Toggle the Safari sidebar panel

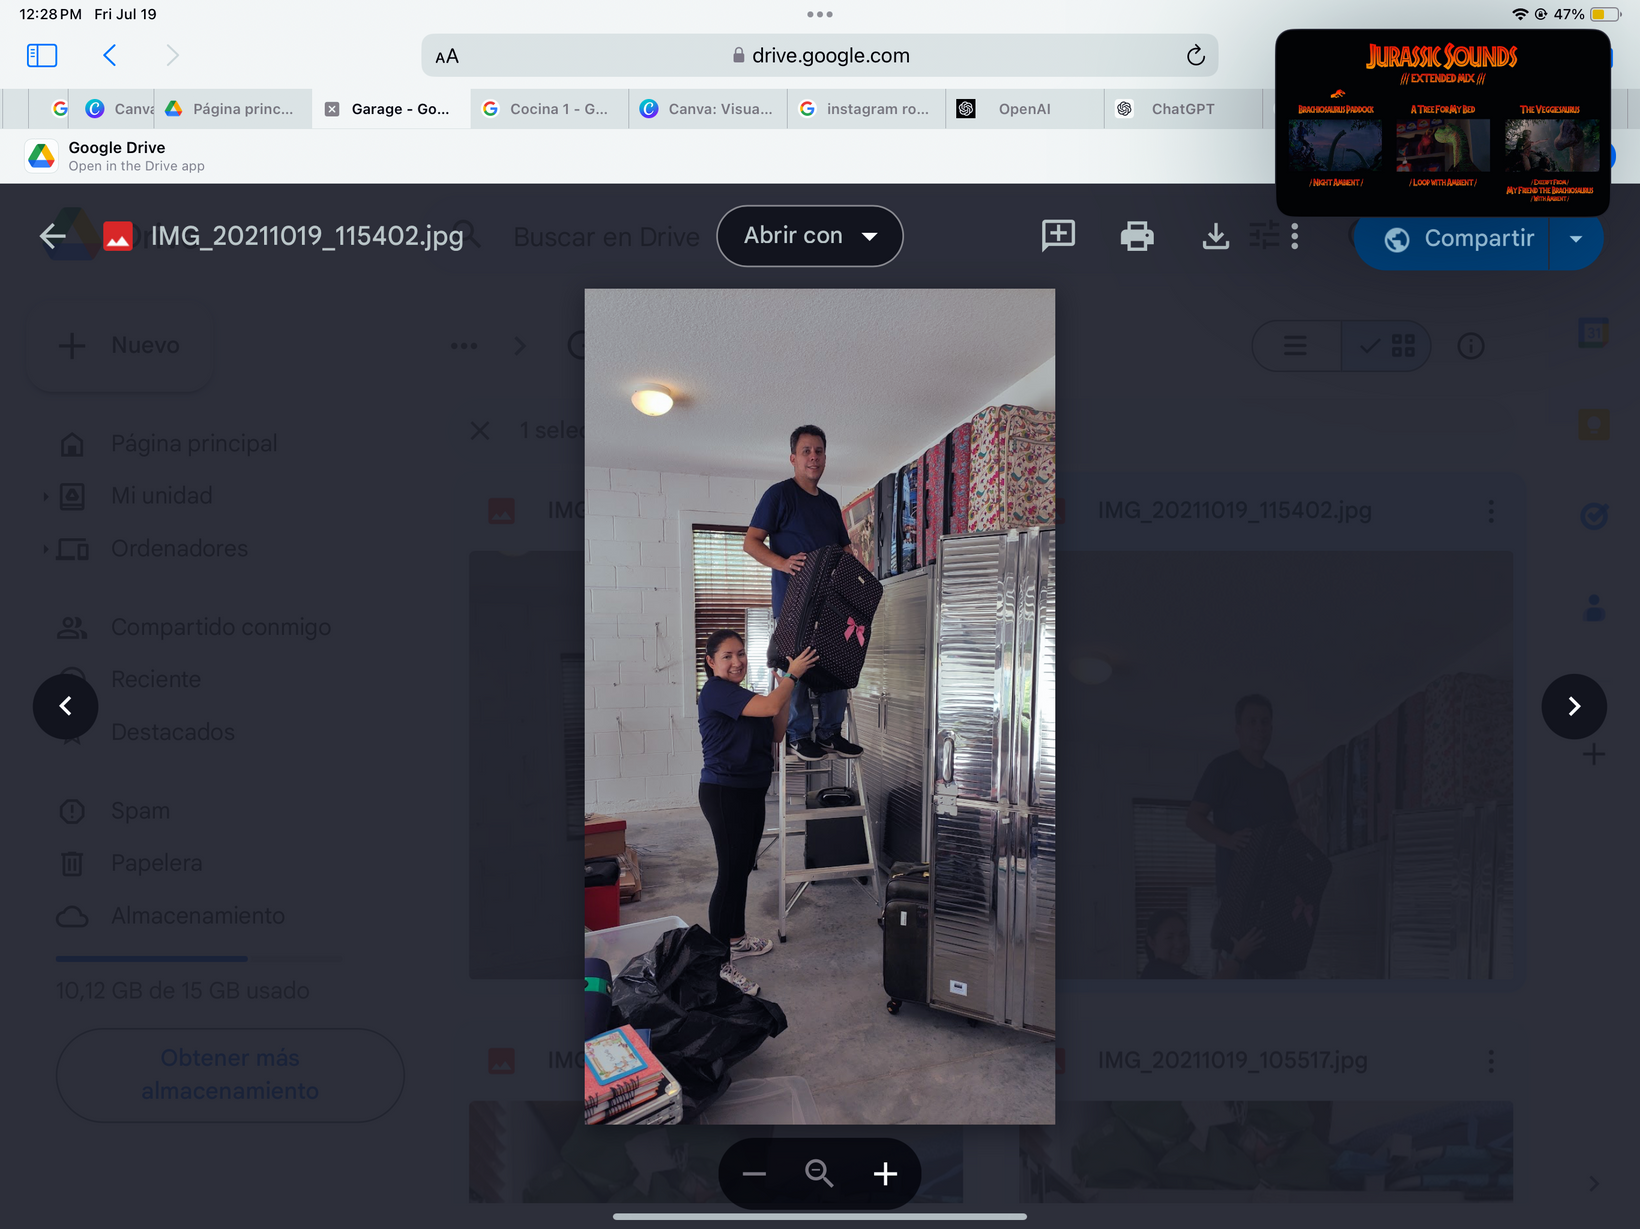42,56
